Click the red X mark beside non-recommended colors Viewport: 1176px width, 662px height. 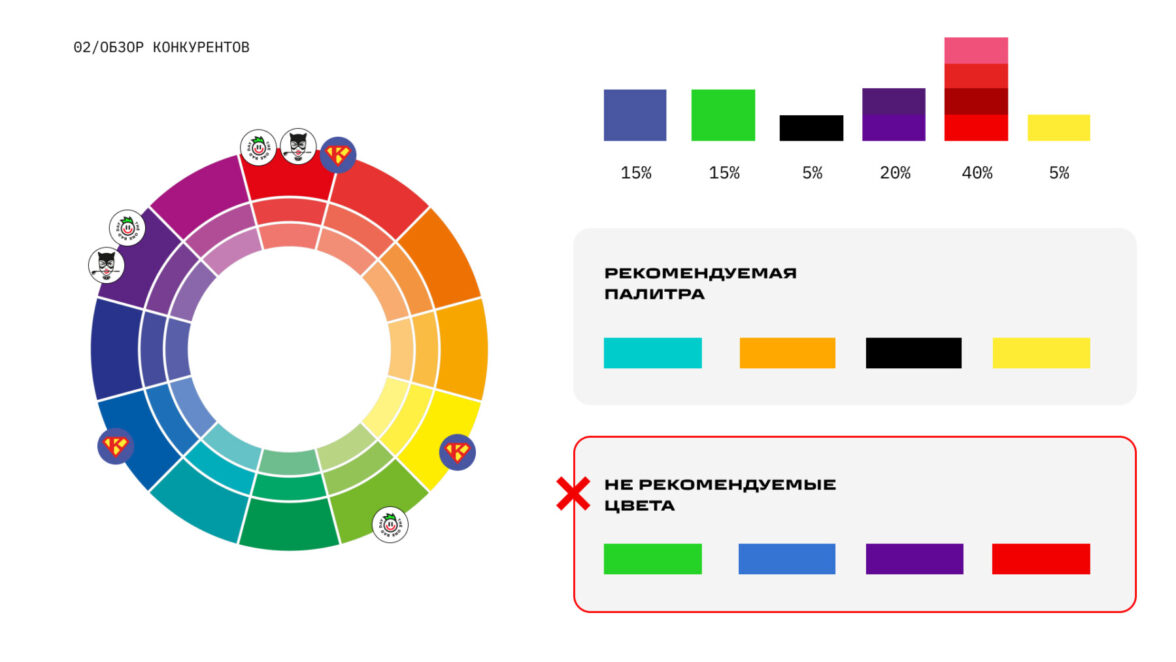(572, 494)
